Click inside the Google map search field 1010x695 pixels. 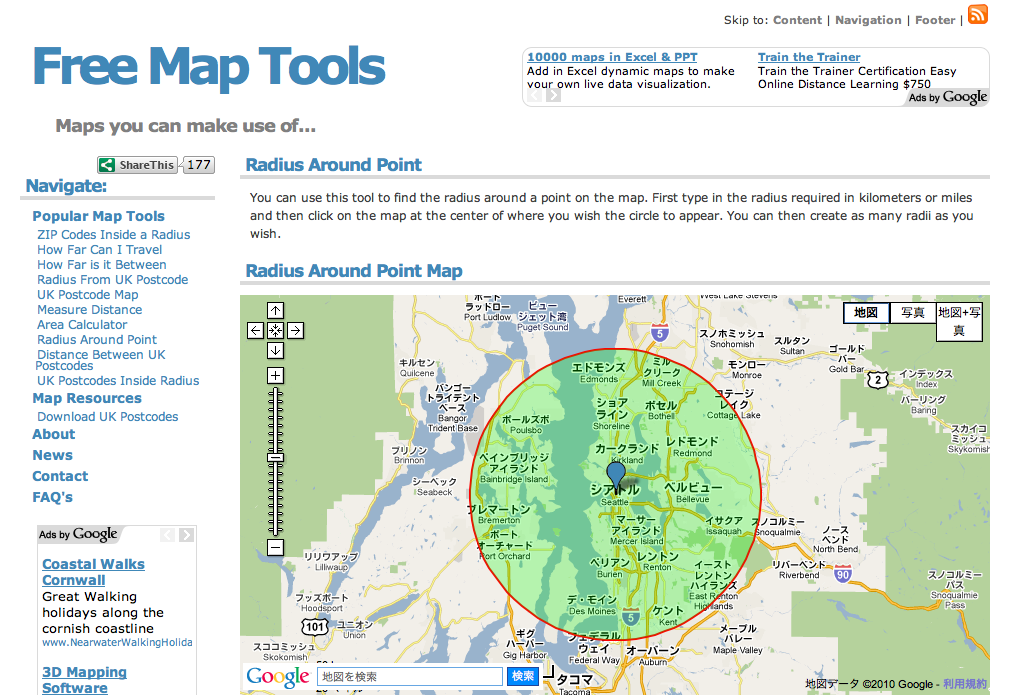(x=410, y=676)
